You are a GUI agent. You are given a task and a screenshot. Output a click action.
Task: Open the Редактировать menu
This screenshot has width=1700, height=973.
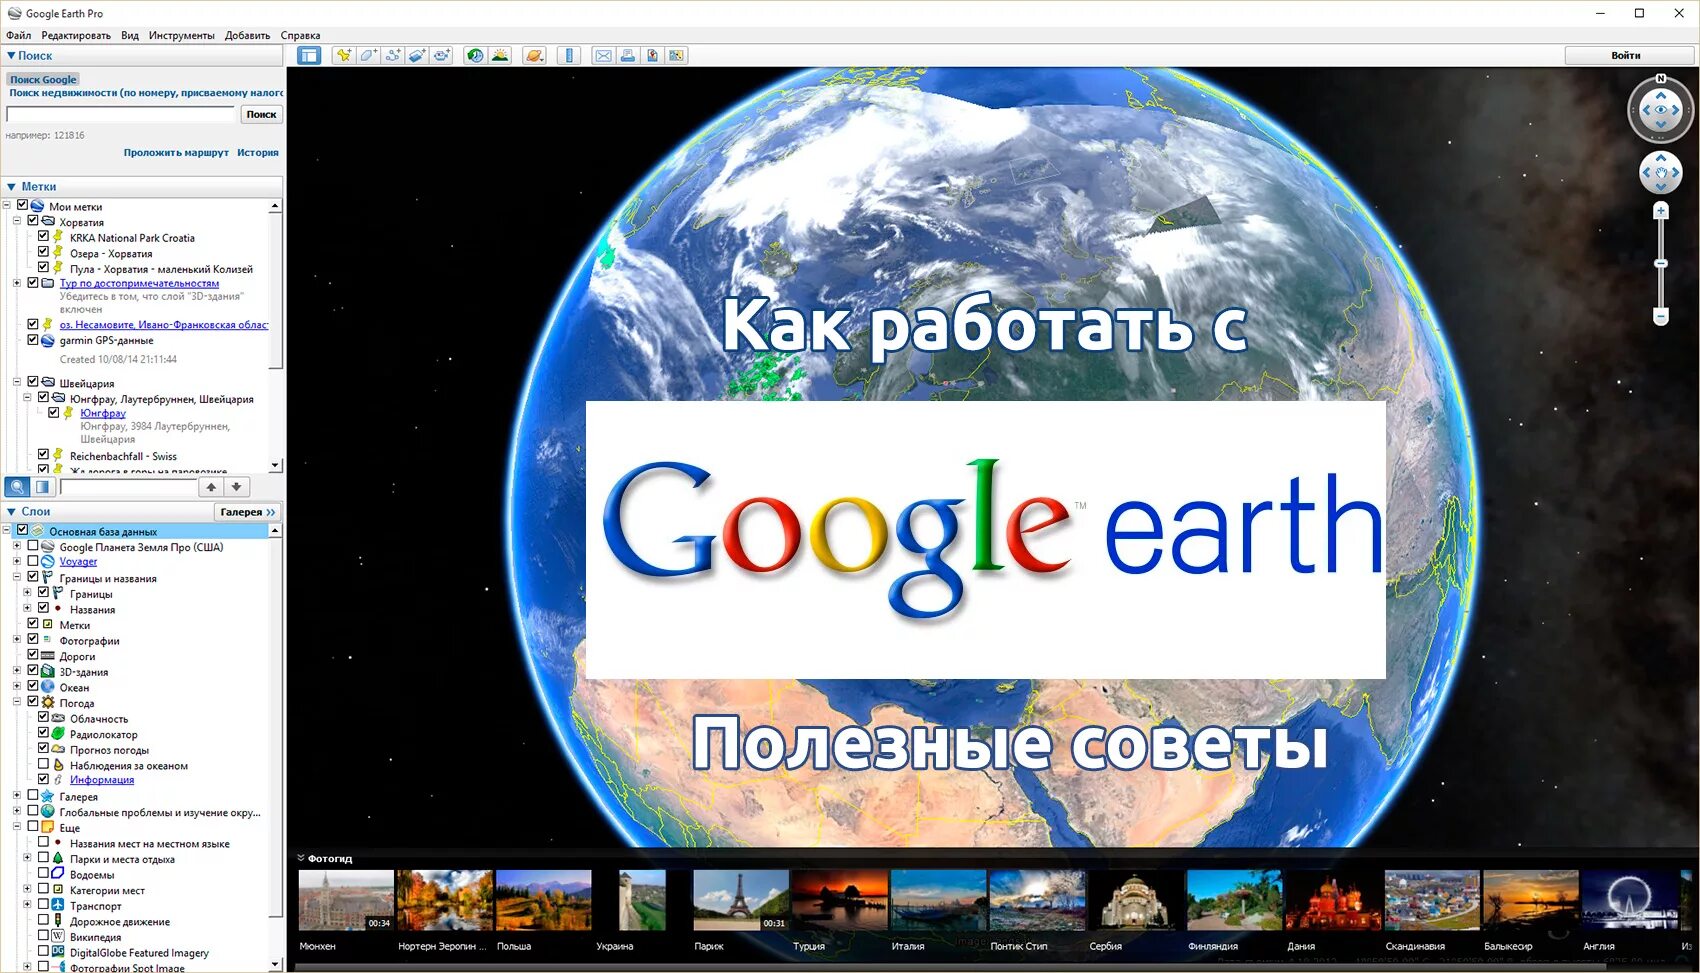pyautogui.click(x=76, y=35)
